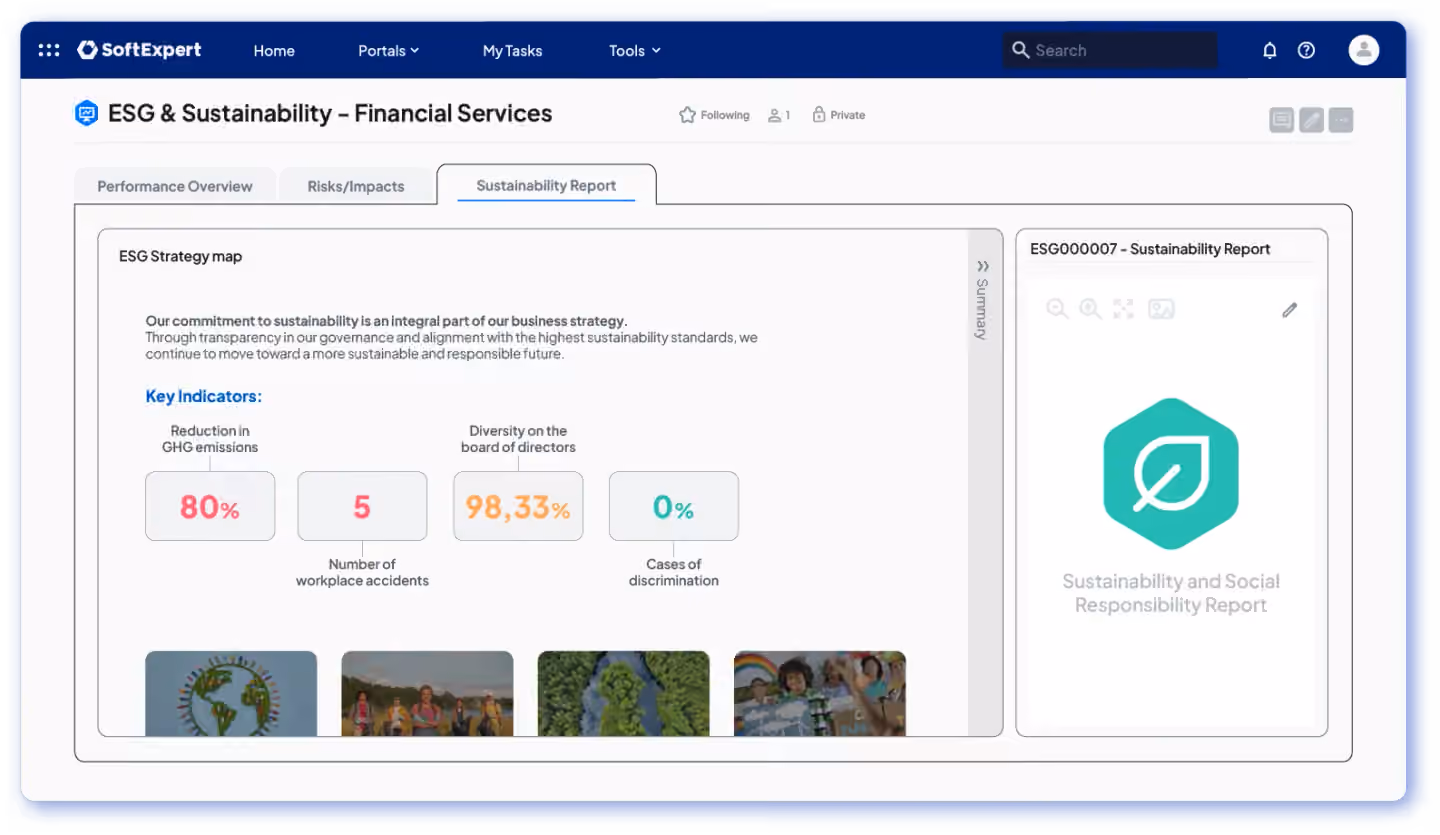Fit the report preview to screen
1440x835 pixels.
click(1123, 309)
